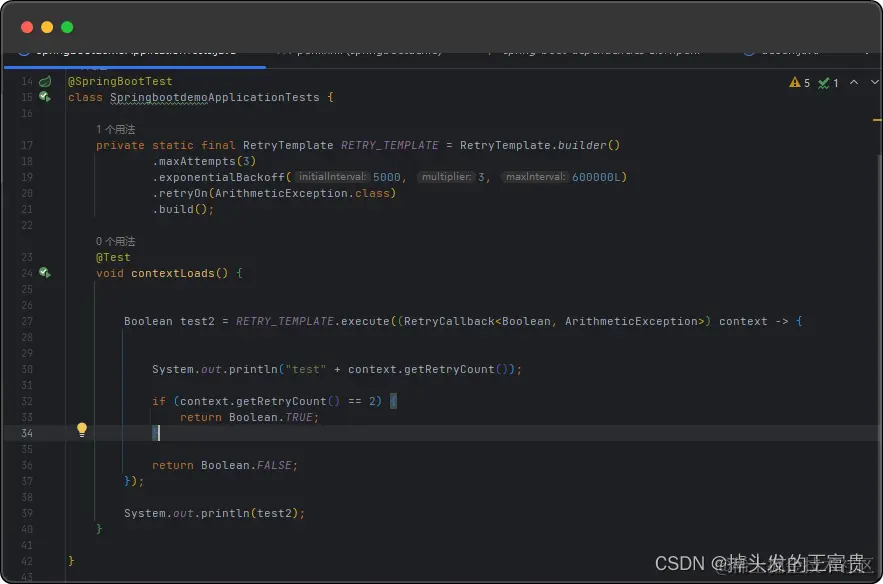The width and height of the screenshot is (883, 584).
Task: Click the value 600000L
Action: point(596,177)
